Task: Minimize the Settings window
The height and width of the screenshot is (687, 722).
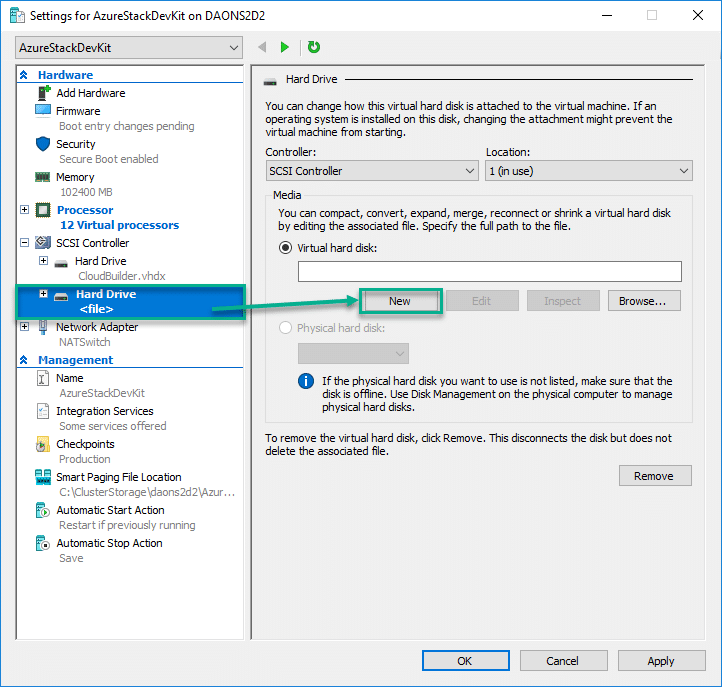Action: [x=607, y=15]
